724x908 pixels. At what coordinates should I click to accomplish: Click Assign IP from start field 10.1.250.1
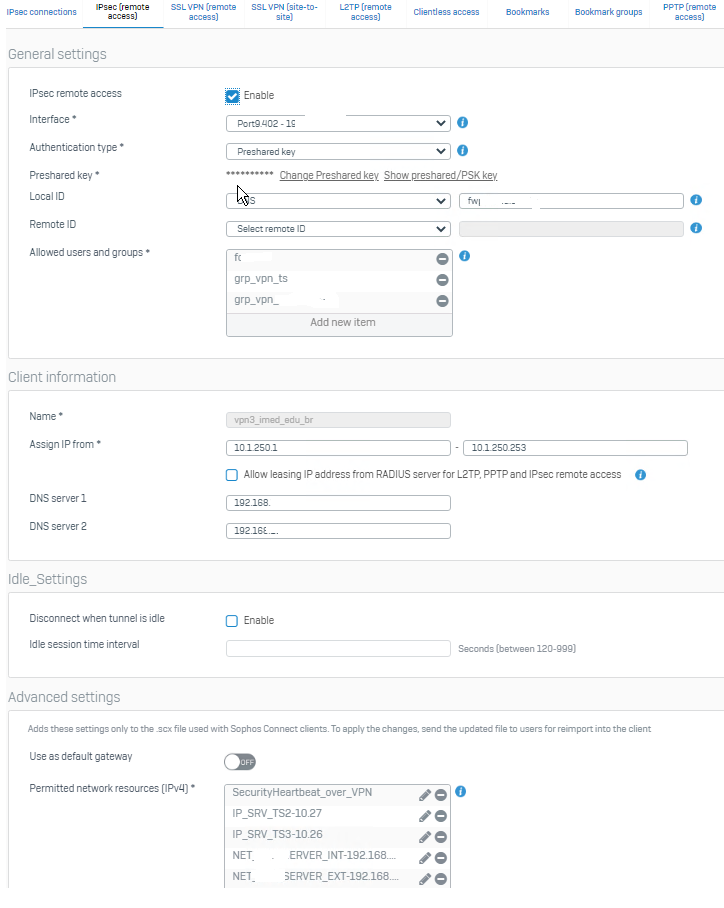point(338,448)
